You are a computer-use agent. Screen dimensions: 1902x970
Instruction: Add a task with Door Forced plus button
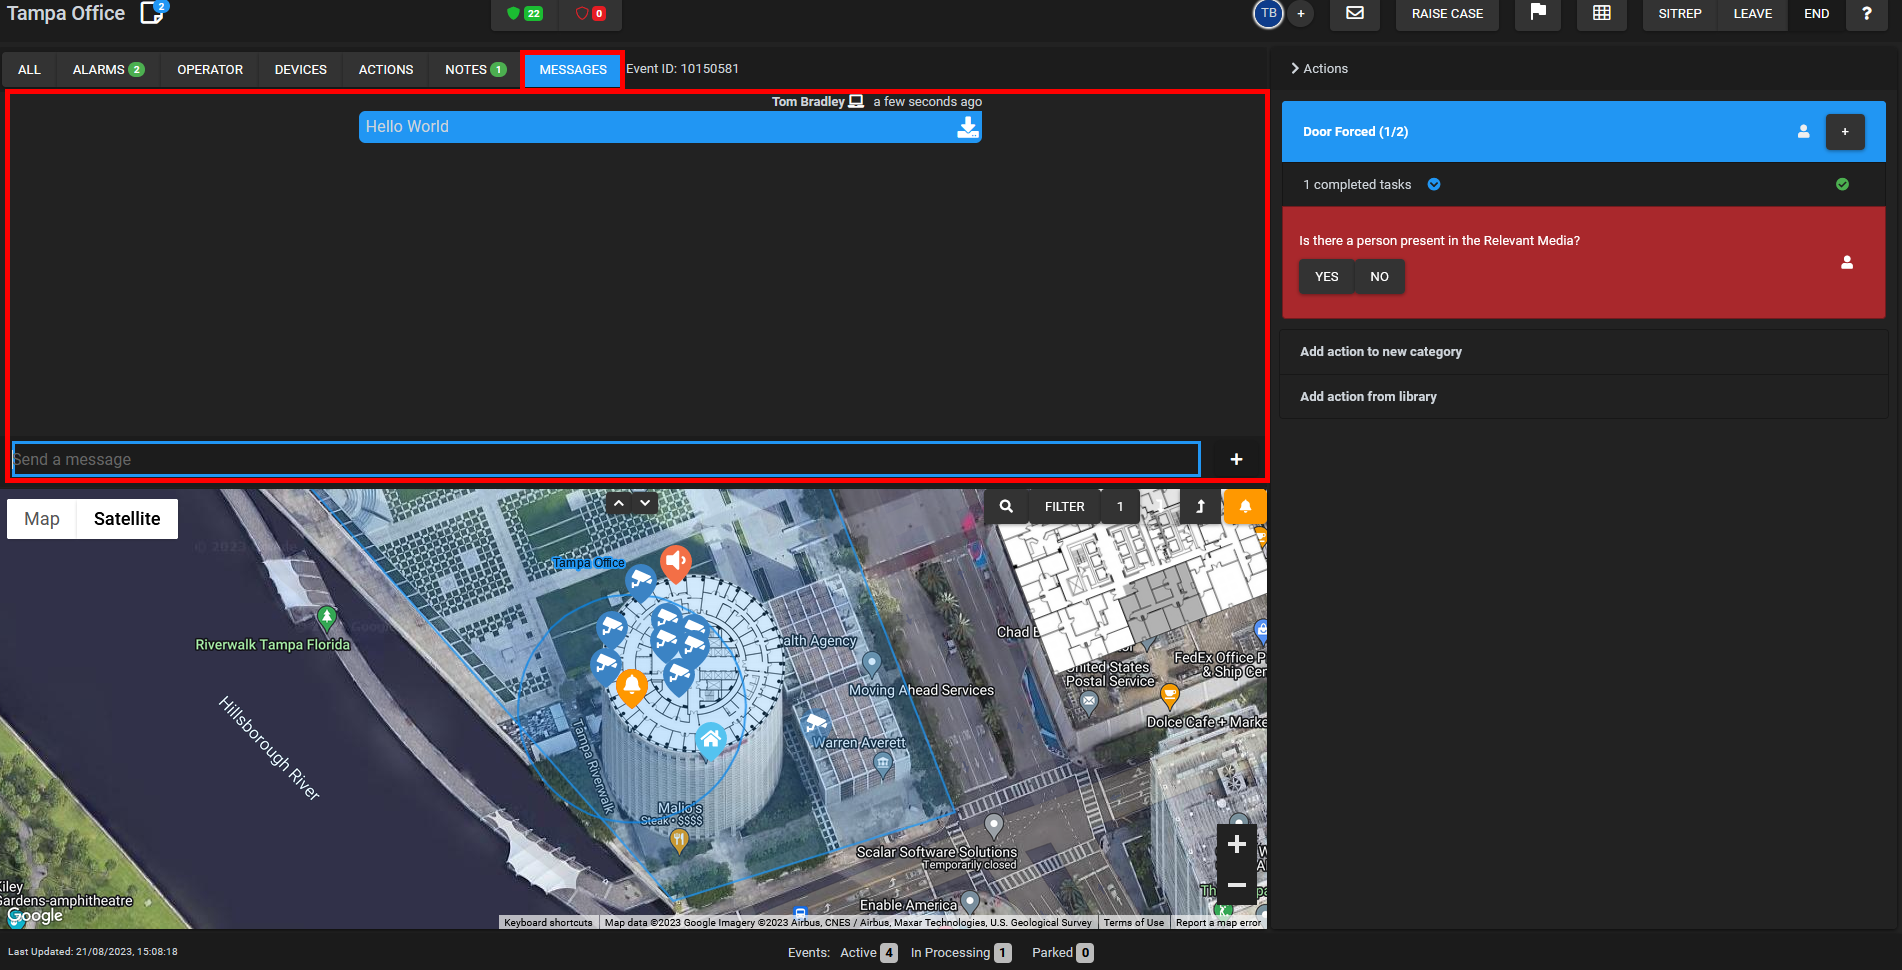[1845, 132]
